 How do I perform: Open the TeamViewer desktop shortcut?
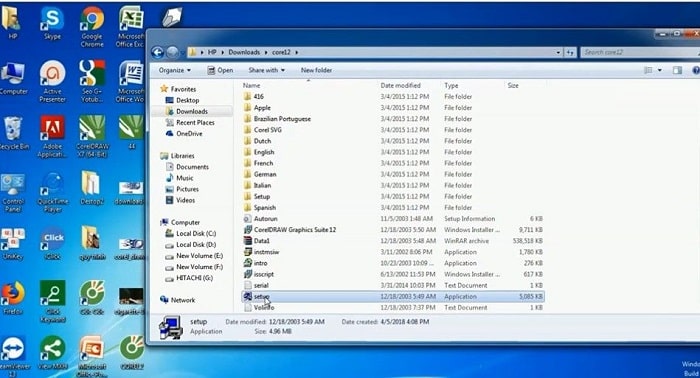13,356
